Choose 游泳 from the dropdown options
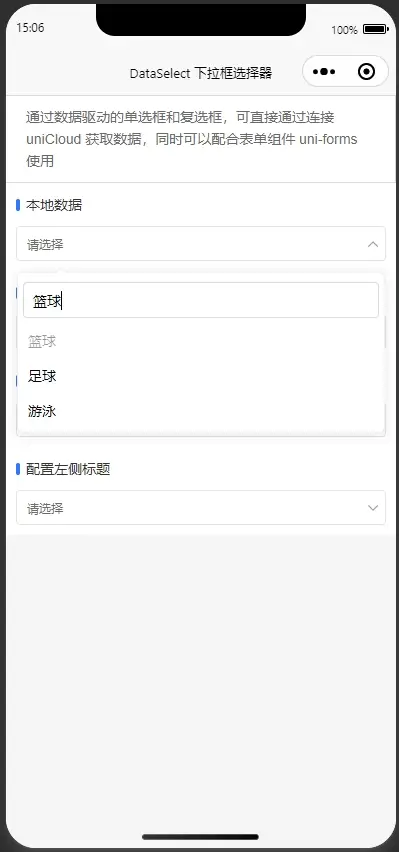The width and height of the screenshot is (399, 852). pos(201,411)
